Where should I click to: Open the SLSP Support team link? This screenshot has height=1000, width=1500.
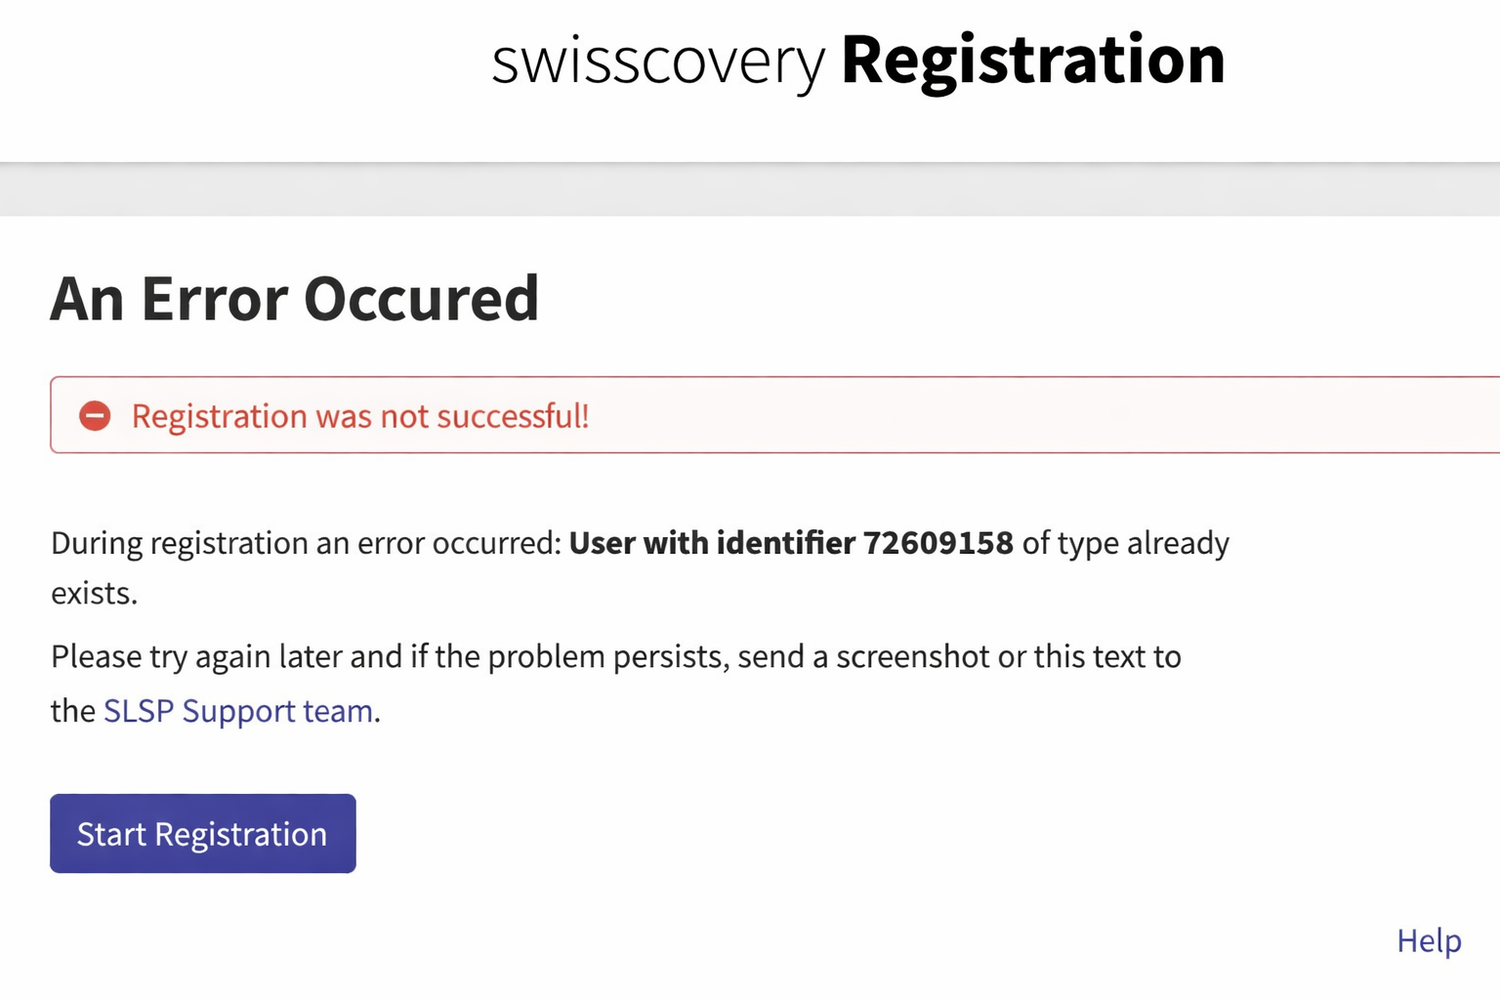point(239,711)
